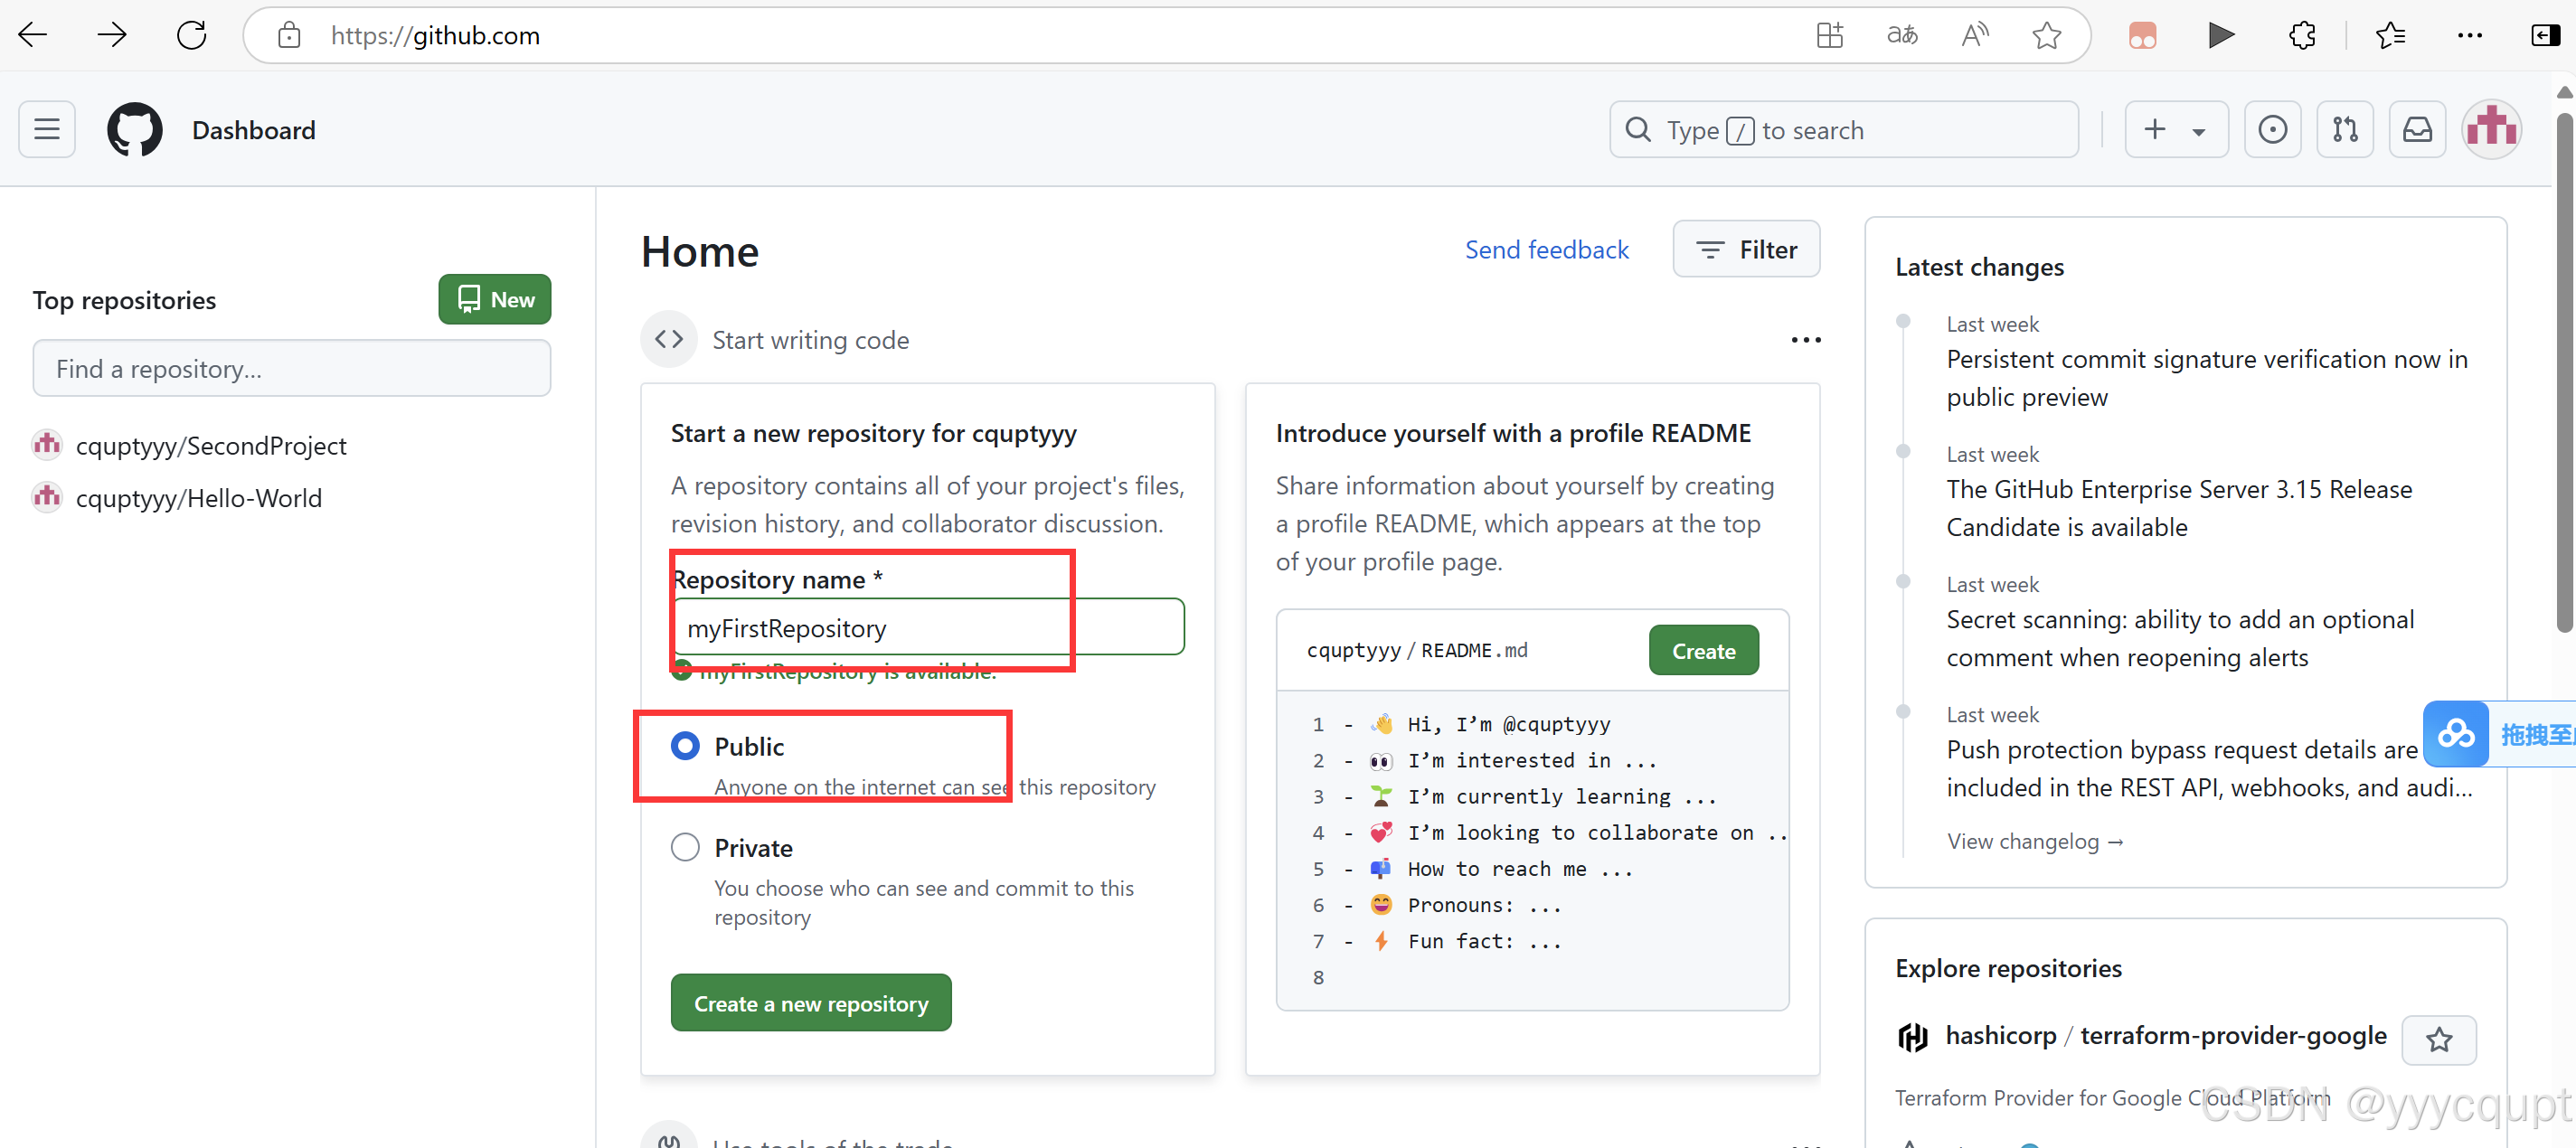This screenshot has height=1148, width=2576.
Task: Open GitHub Enterprise Server 3.15 changelog entry
Action: tap(2179, 508)
